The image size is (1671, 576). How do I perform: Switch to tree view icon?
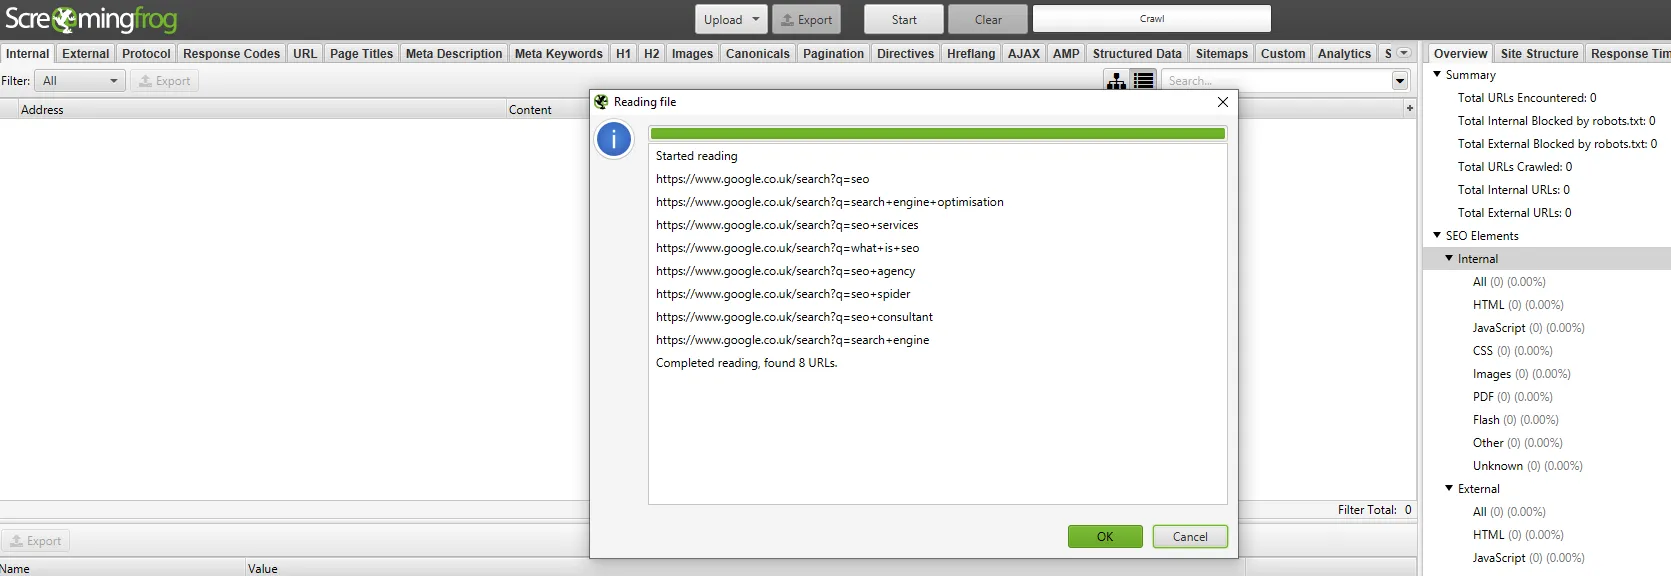click(x=1116, y=81)
